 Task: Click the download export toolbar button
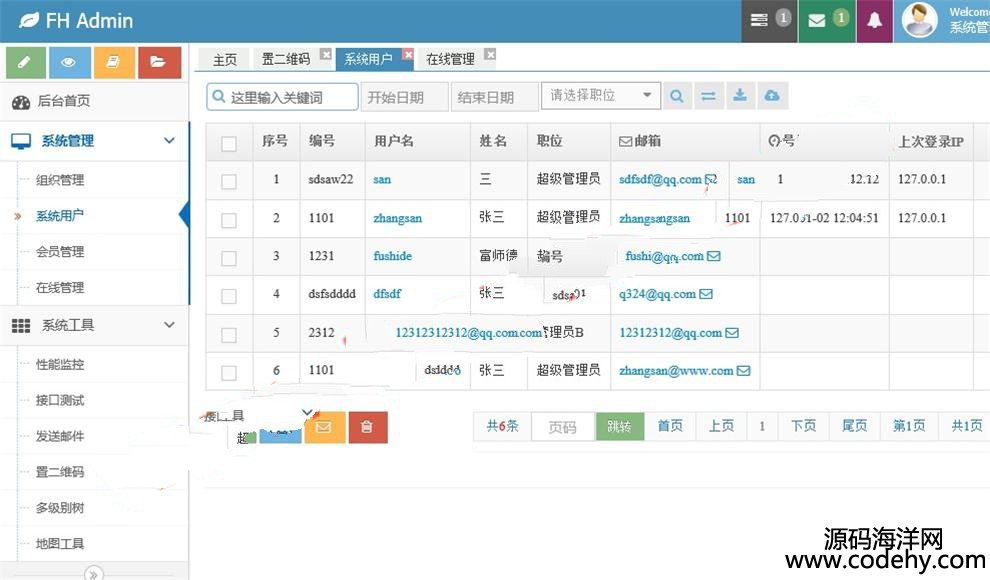[740, 96]
